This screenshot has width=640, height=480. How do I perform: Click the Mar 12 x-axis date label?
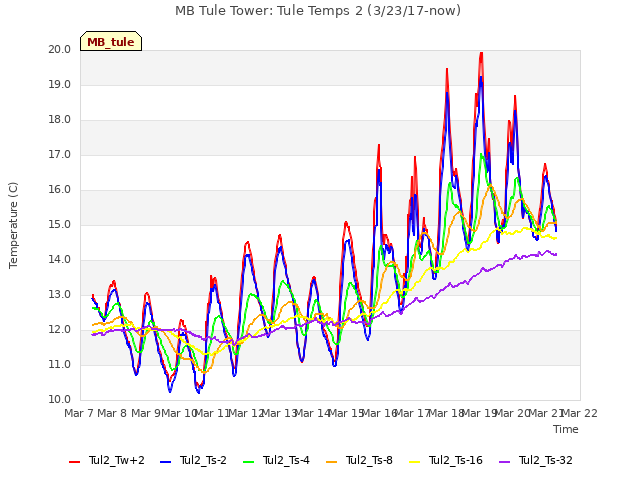(x=246, y=413)
